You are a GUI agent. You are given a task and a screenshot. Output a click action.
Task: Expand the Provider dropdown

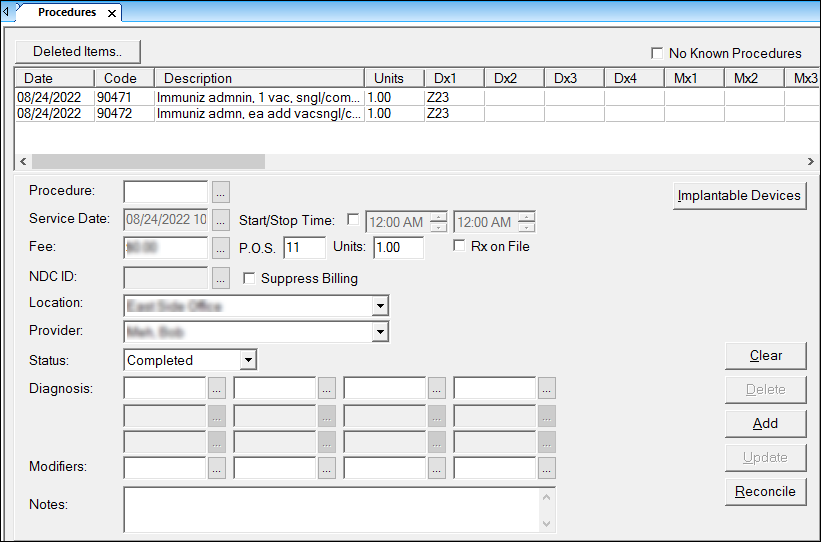[x=380, y=331]
